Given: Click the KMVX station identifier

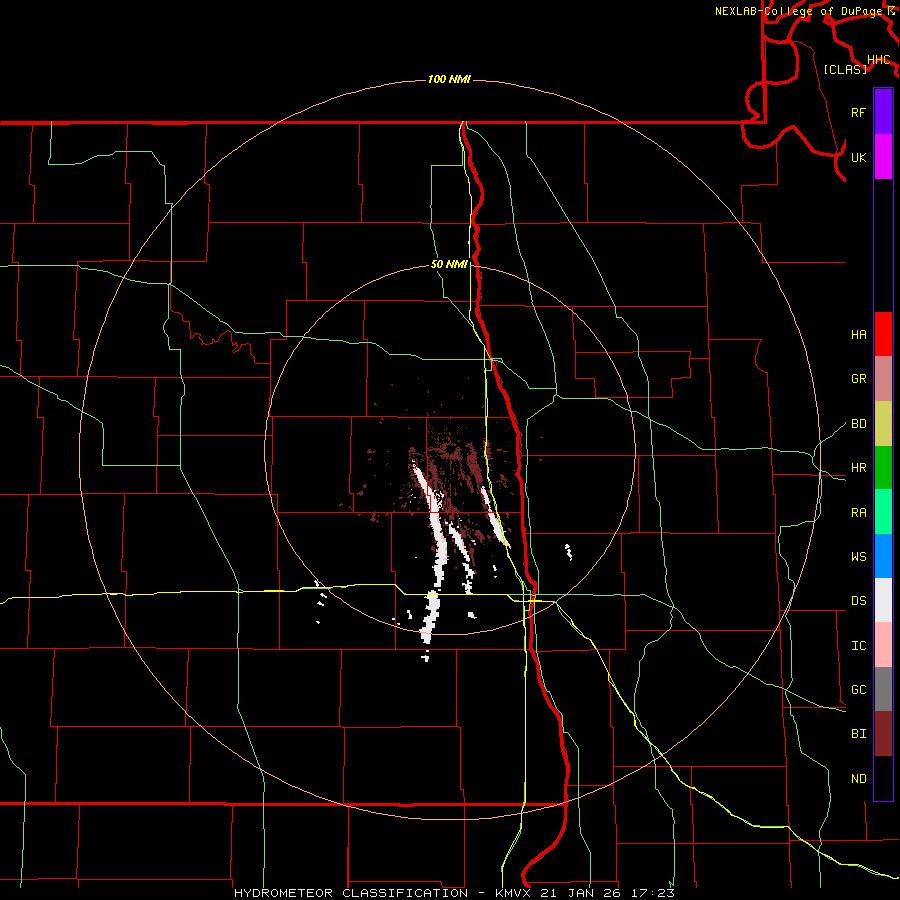Looking at the screenshot, I should point(513,893).
